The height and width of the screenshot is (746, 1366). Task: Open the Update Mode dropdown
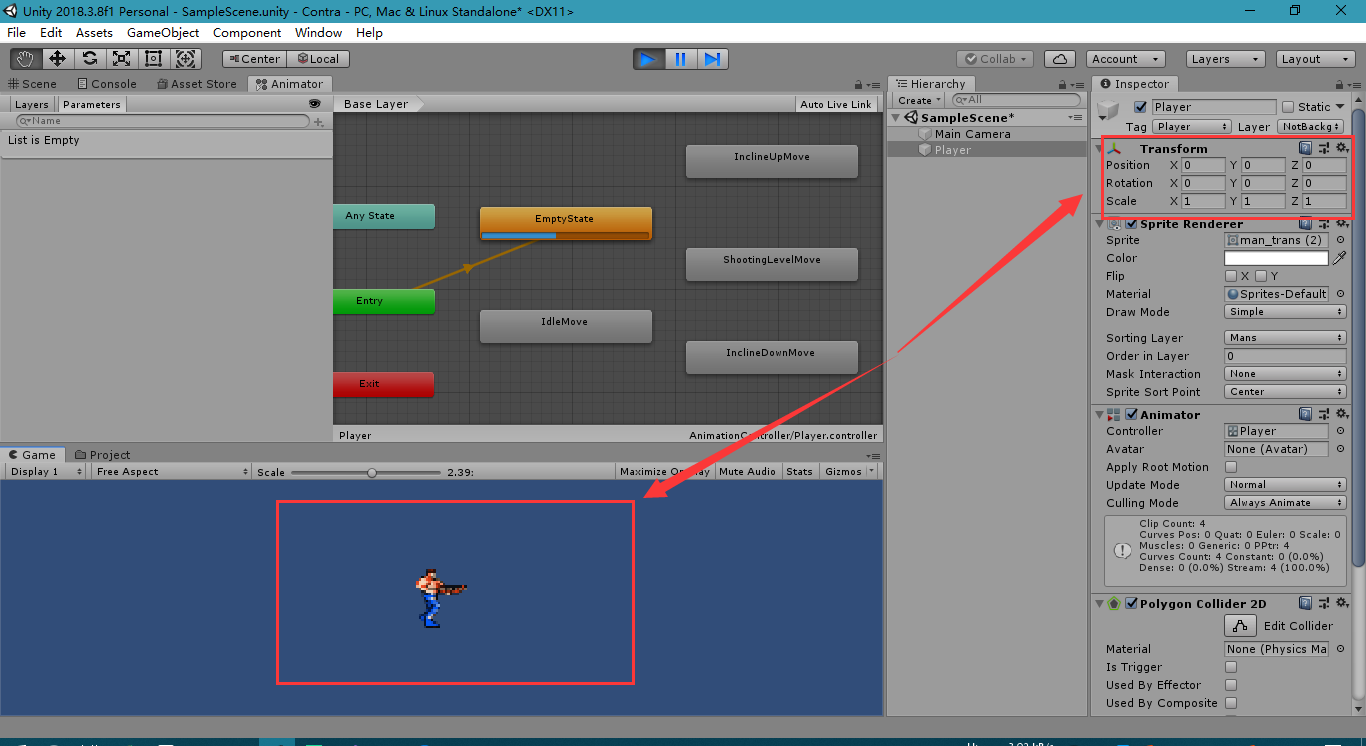point(1285,484)
